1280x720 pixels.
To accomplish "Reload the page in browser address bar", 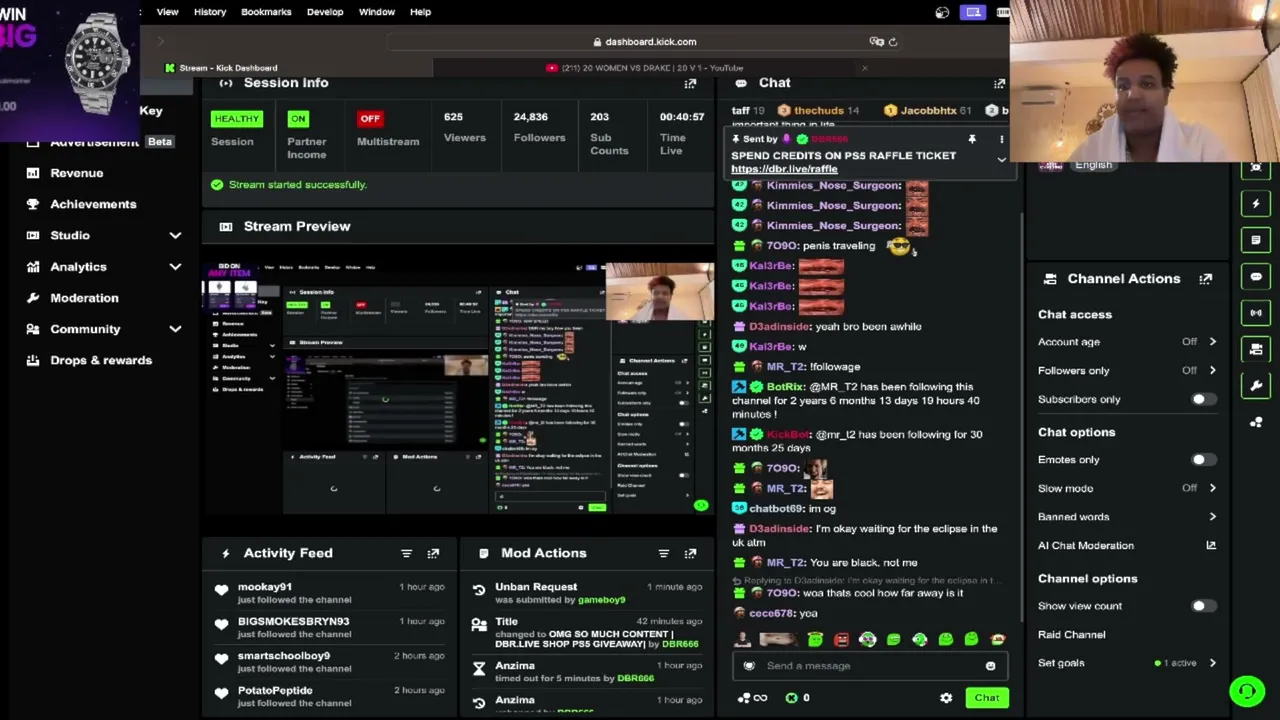I will (x=893, y=42).
